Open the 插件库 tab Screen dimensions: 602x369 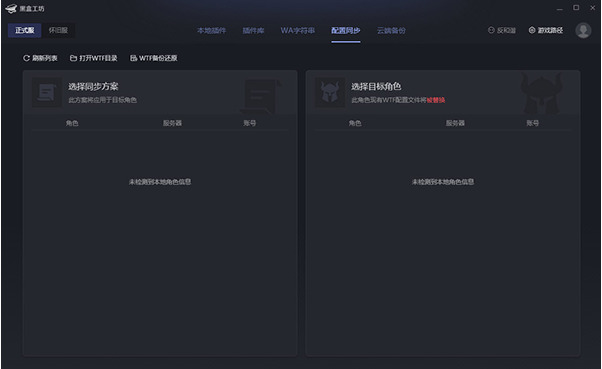click(x=253, y=31)
